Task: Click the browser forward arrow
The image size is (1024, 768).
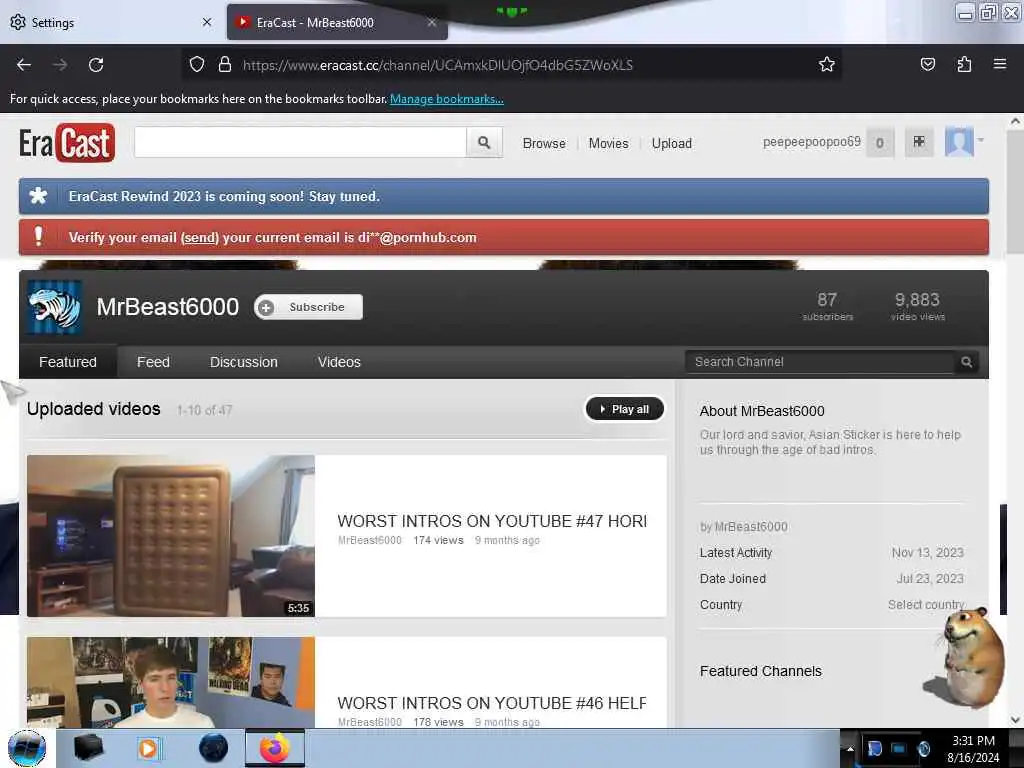Action: pos(59,65)
